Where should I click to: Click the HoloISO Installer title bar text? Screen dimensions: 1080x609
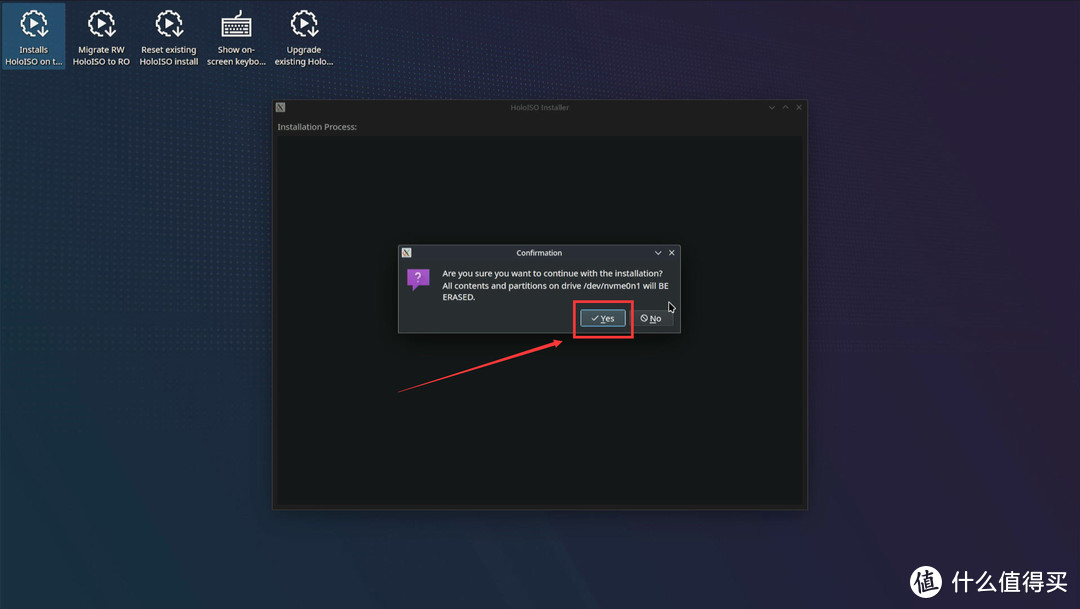point(539,107)
